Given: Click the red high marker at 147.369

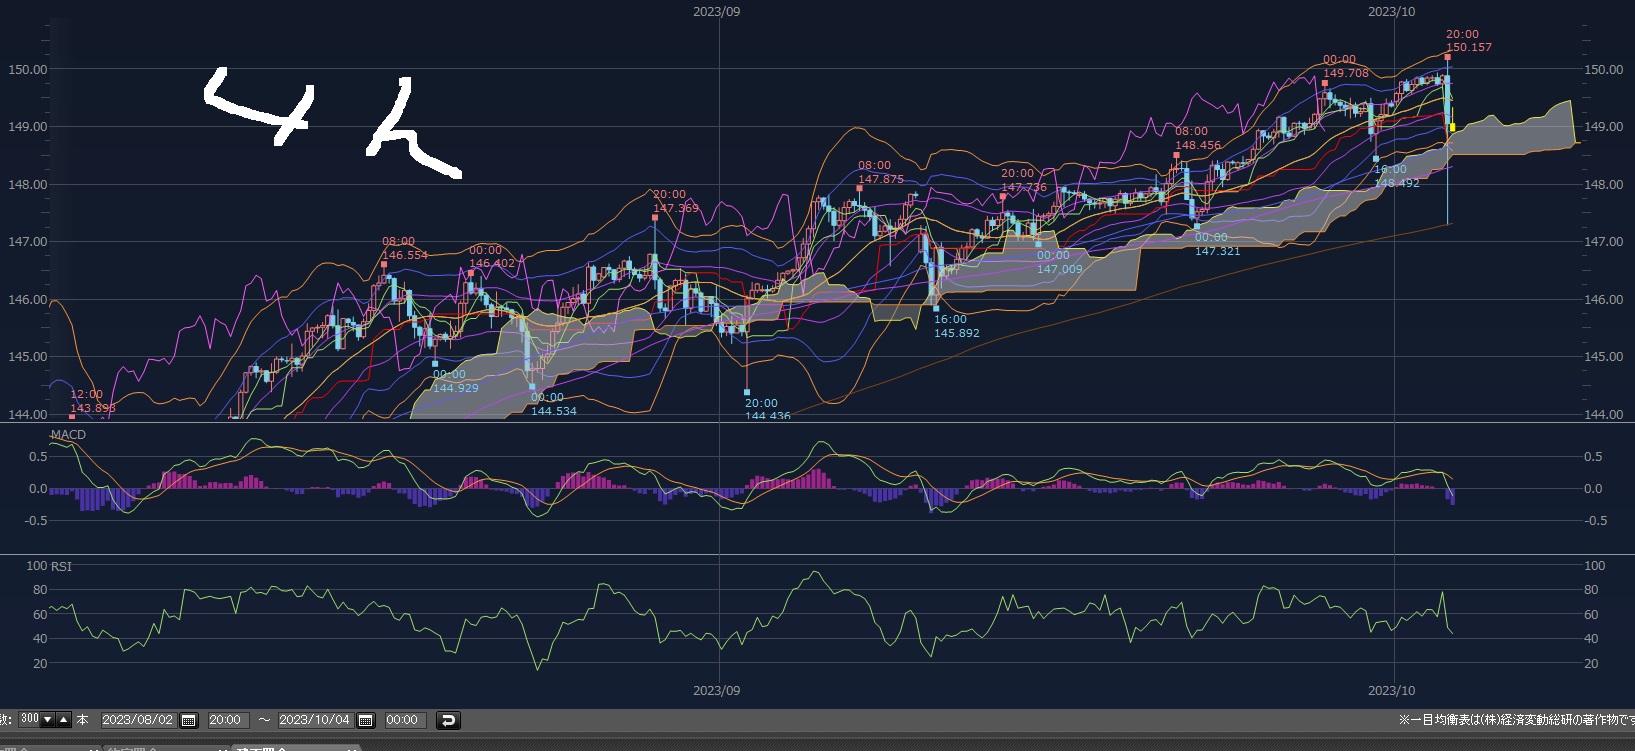Looking at the screenshot, I should (655, 219).
